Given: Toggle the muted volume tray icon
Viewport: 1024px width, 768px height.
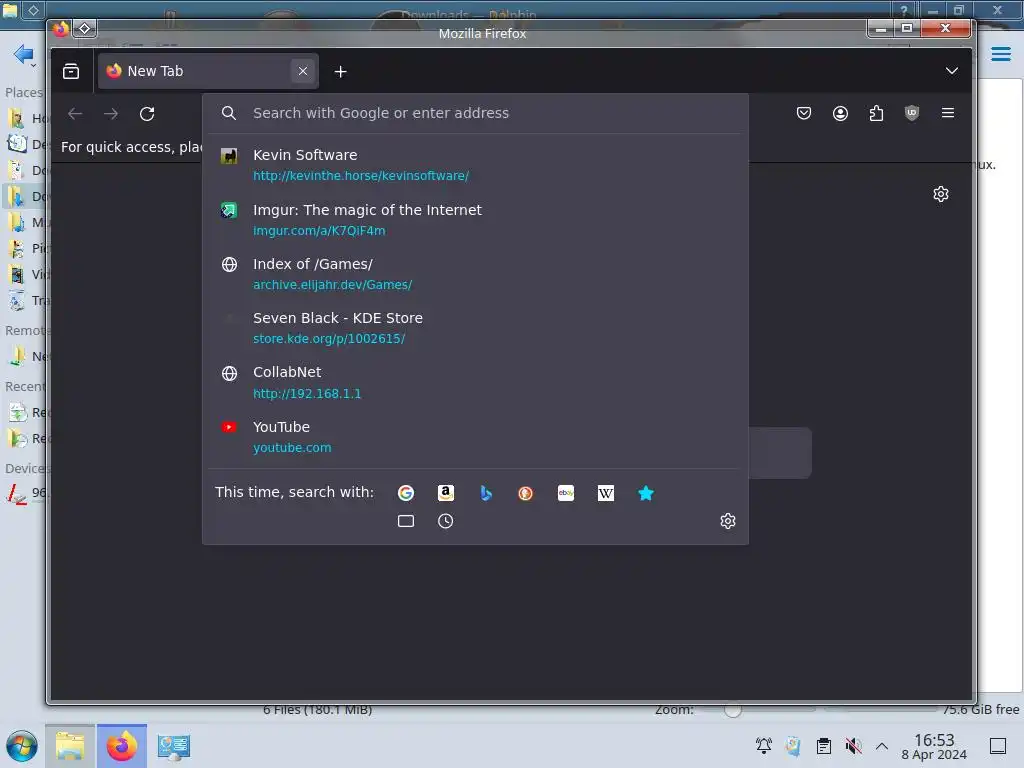Looking at the screenshot, I should coord(853,745).
